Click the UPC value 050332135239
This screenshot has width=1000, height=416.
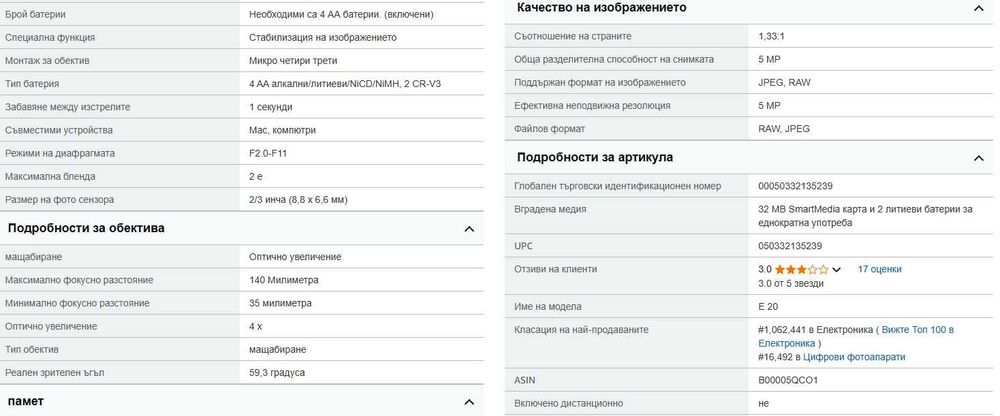pos(790,246)
